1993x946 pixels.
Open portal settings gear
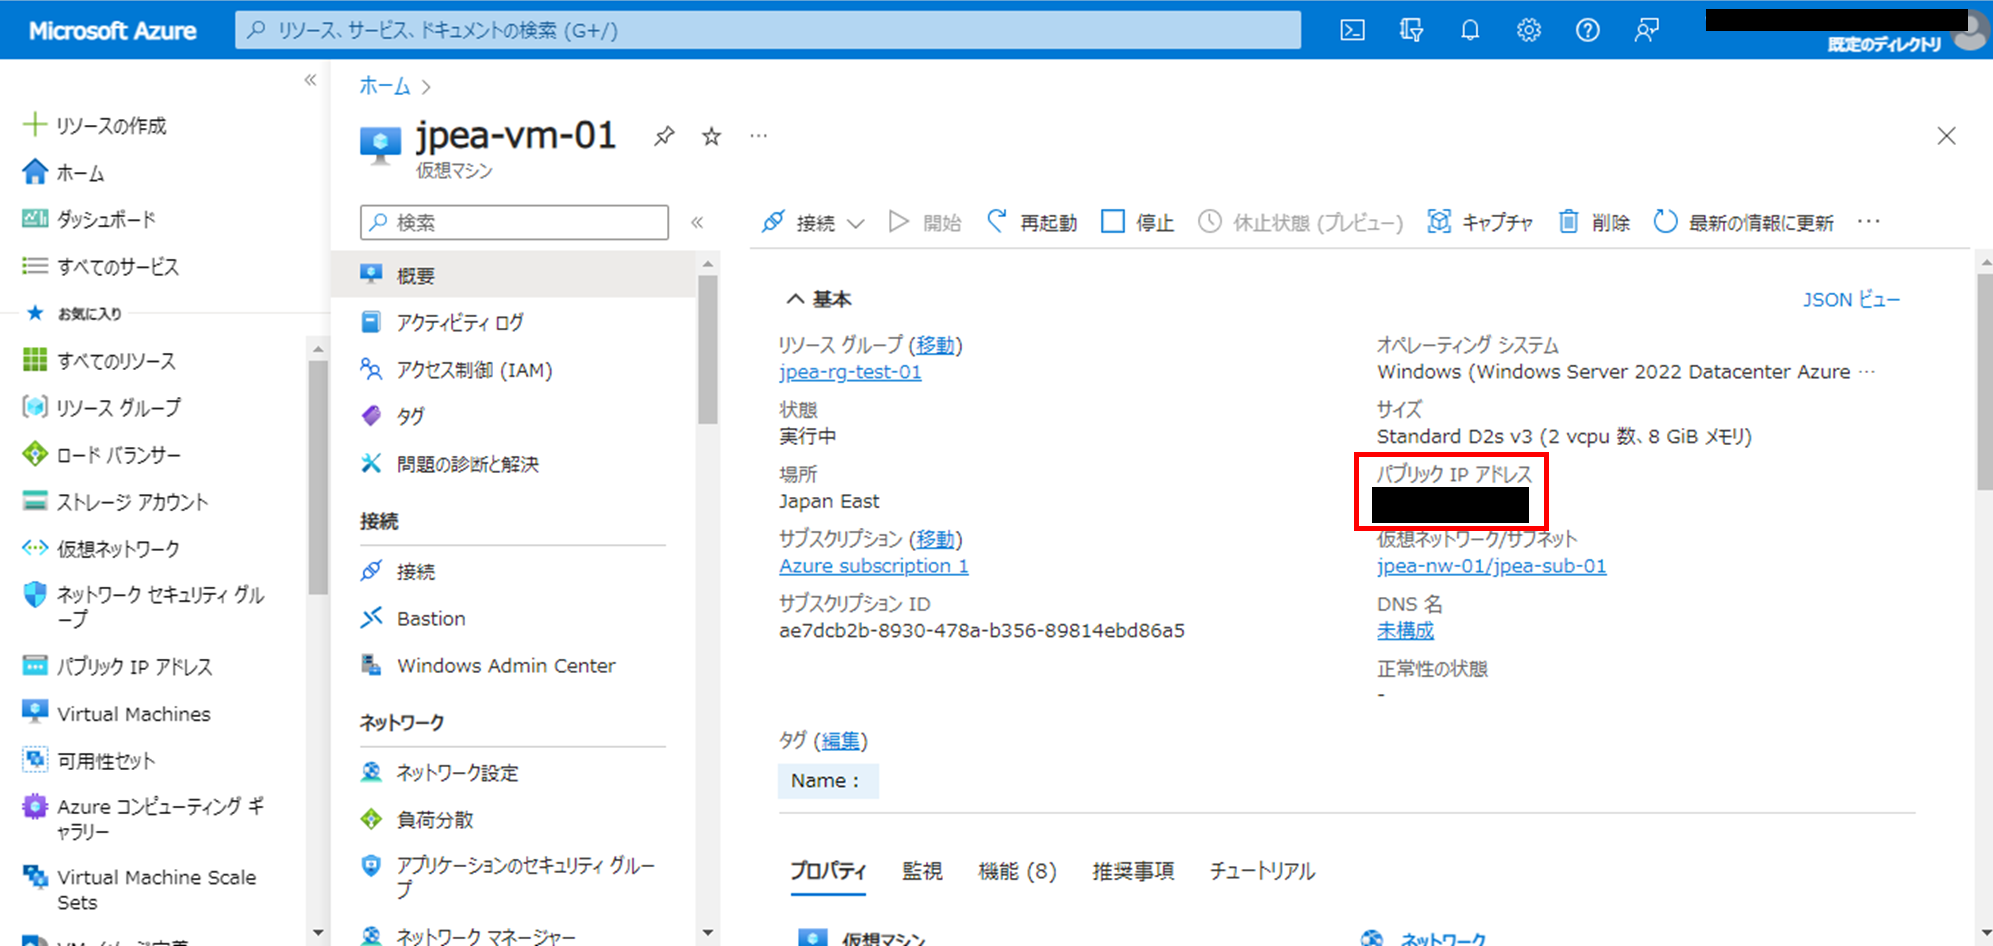(1529, 30)
